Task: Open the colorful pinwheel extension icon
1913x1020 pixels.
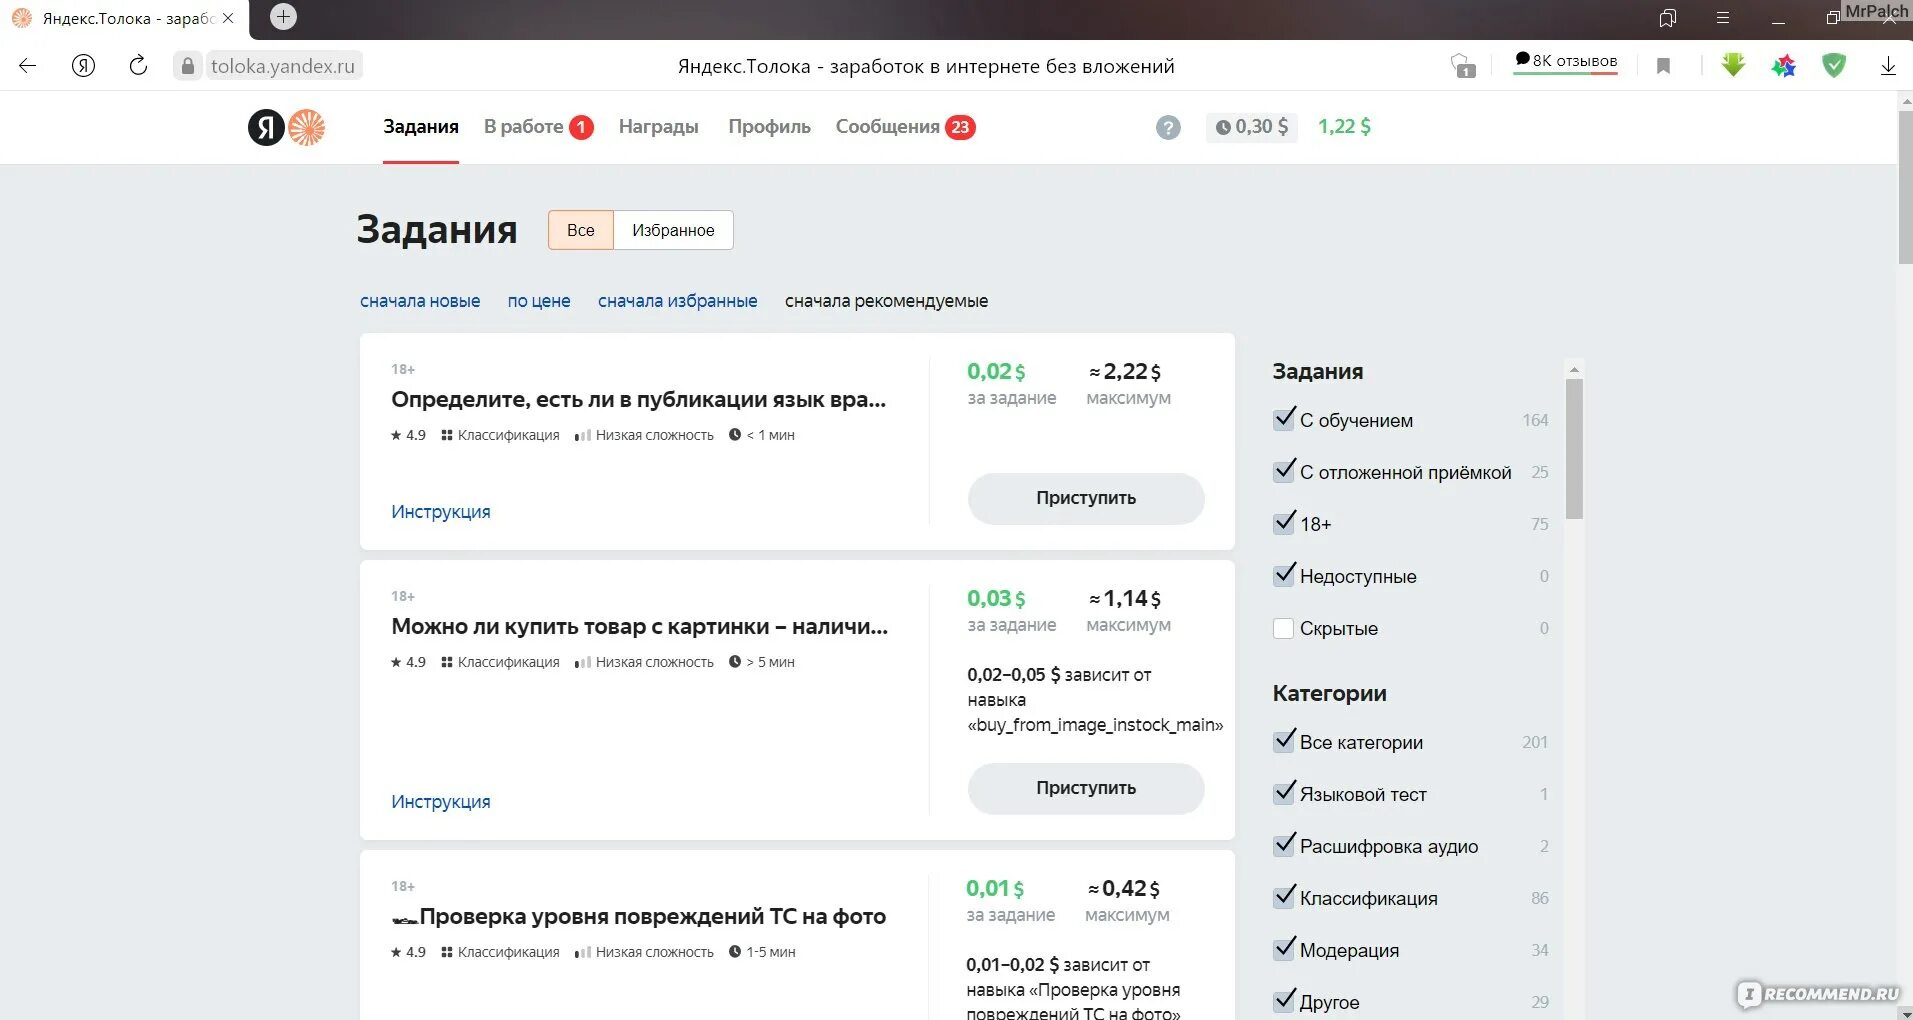Action: 1784,66
